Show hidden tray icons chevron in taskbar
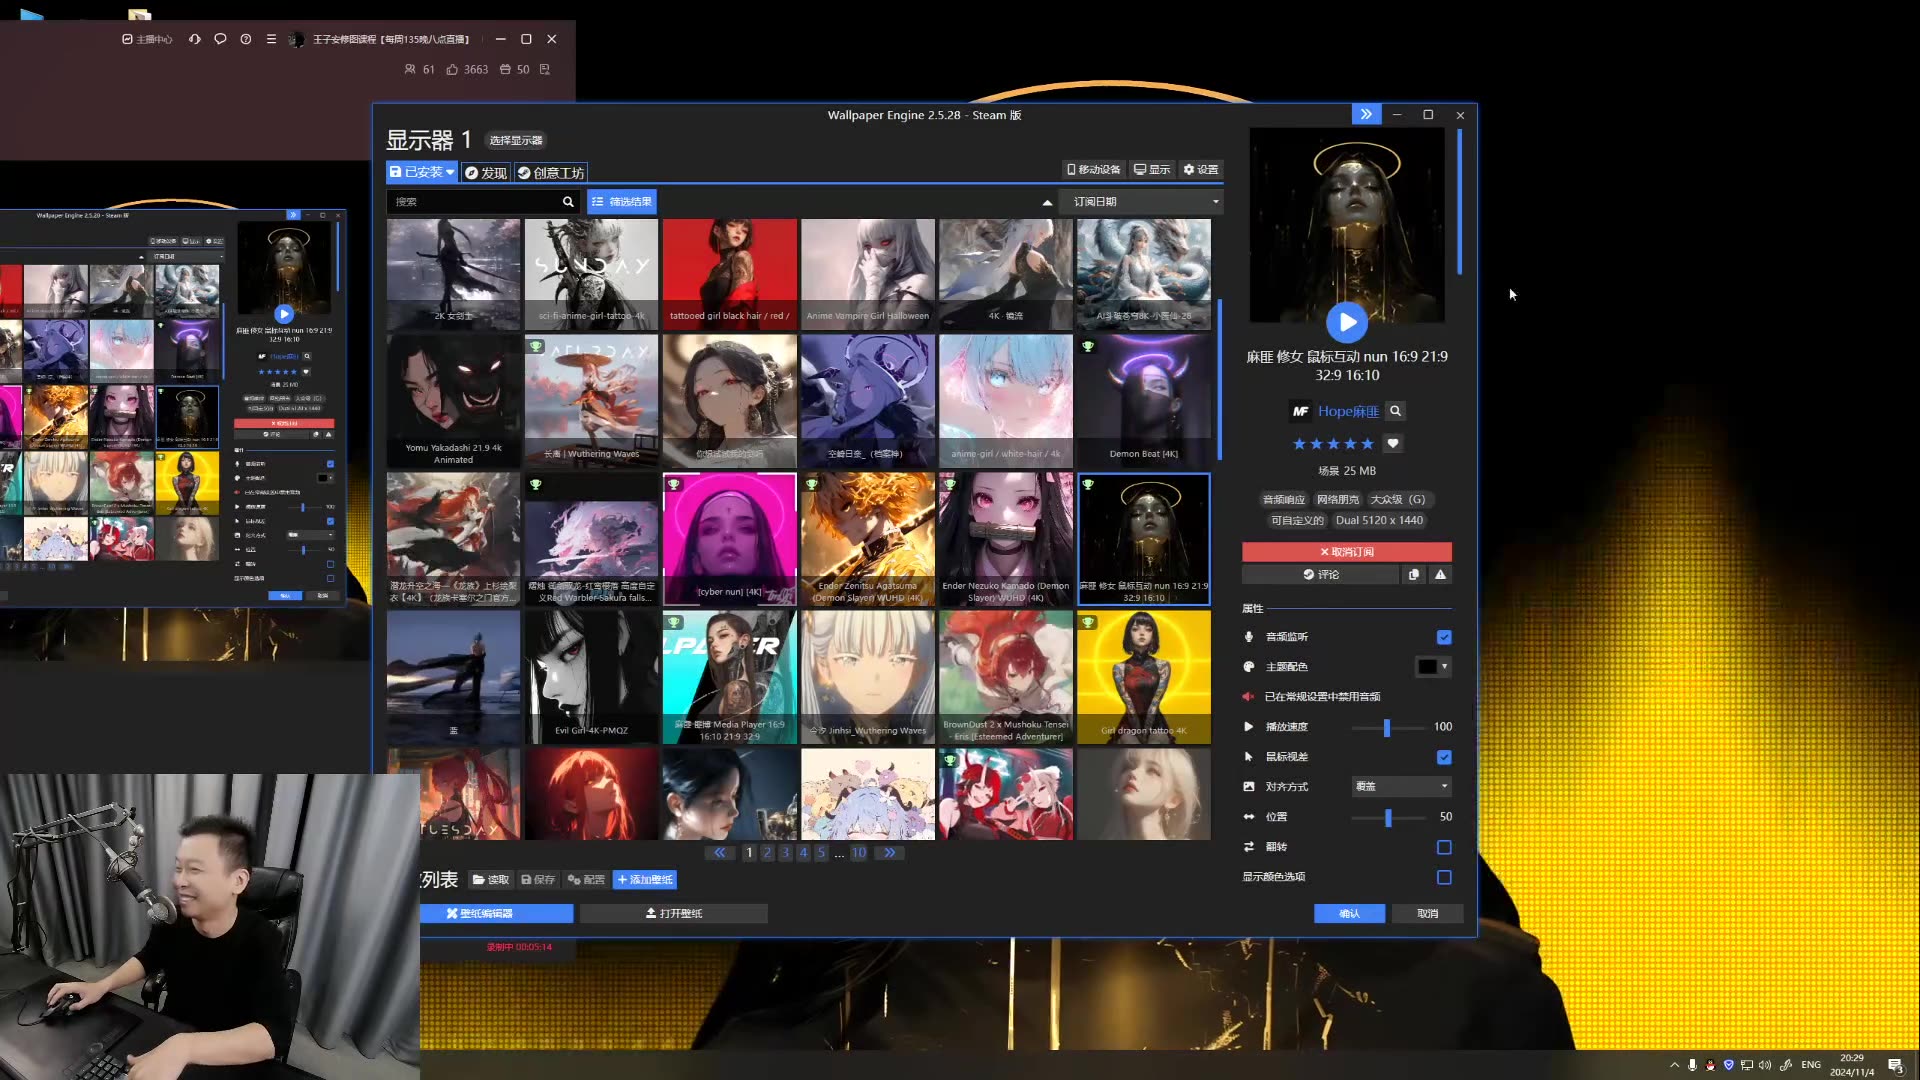This screenshot has width=1920, height=1080. pyautogui.click(x=1675, y=1065)
